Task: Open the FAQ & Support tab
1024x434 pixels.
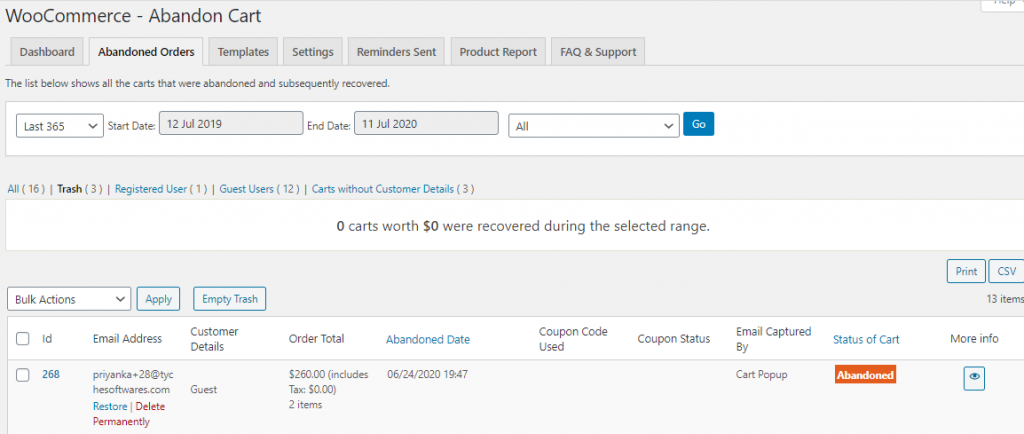Action: (598, 52)
